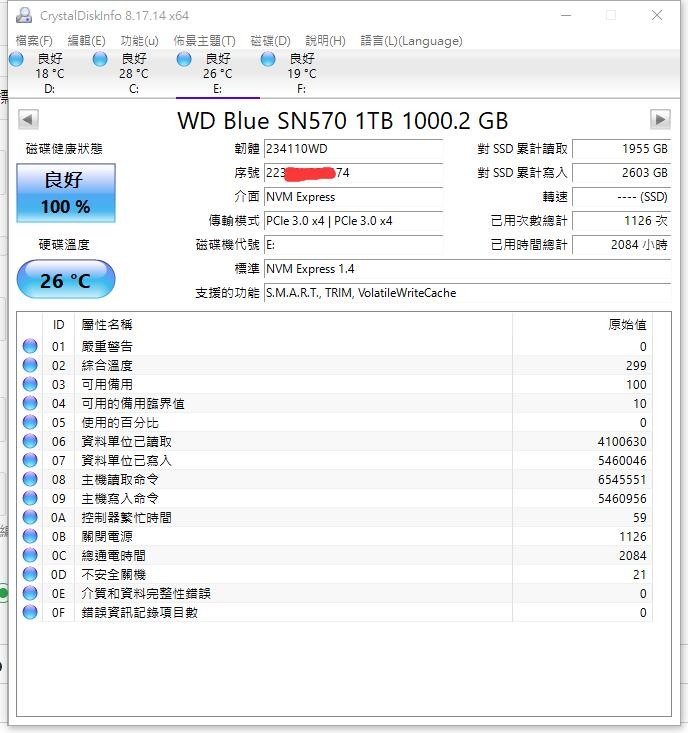This screenshot has height=733, width=688.
Task: Minimize the CrystalDiskInfo window
Action: click(566, 15)
